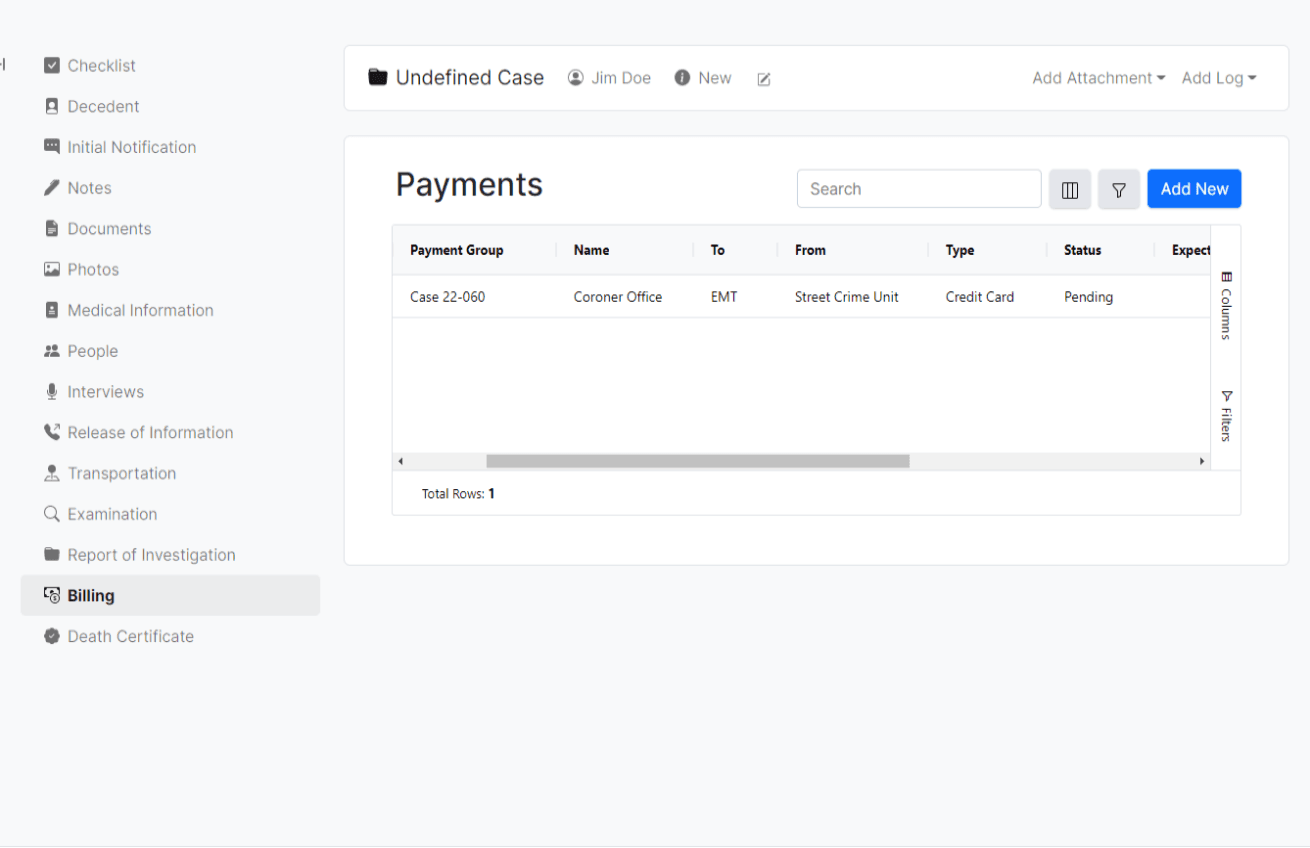Click the horizontal scrollbar right arrow
The height and width of the screenshot is (848, 1310).
(1202, 461)
